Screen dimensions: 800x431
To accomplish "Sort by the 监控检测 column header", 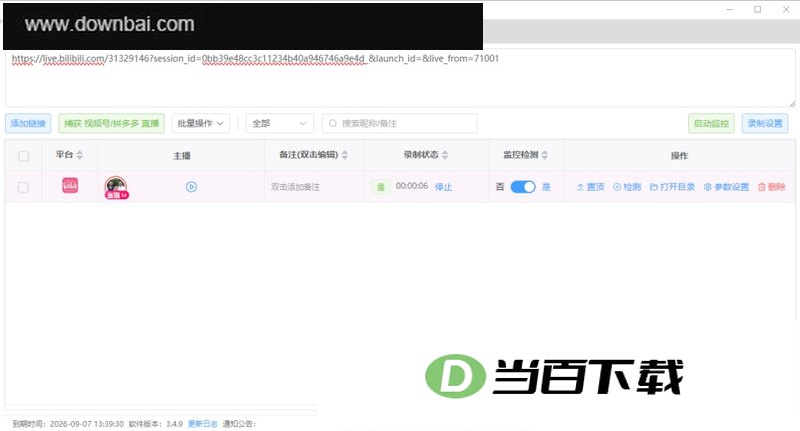I will point(526,155).
